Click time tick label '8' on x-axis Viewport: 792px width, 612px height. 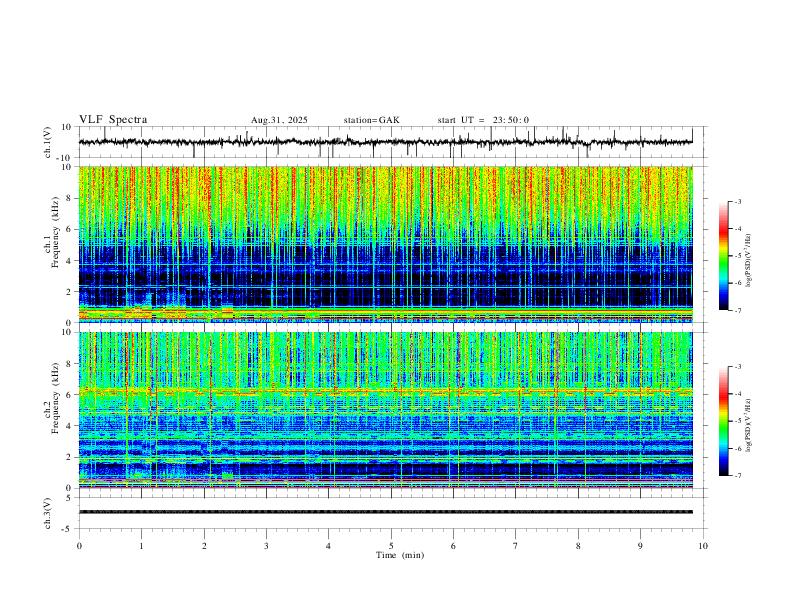578,546
